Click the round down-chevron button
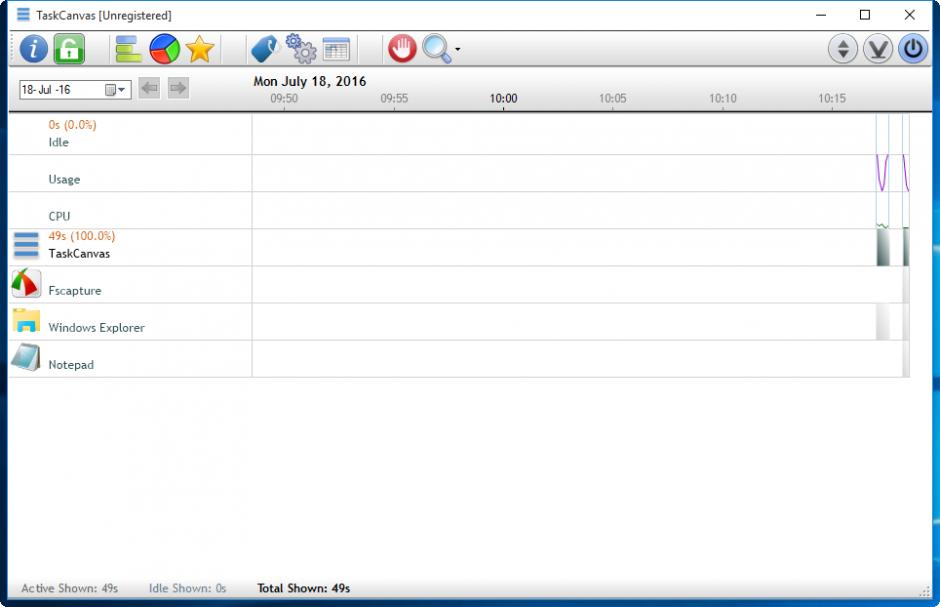Screen dimensions: 940x607 [x=878, y=49]
